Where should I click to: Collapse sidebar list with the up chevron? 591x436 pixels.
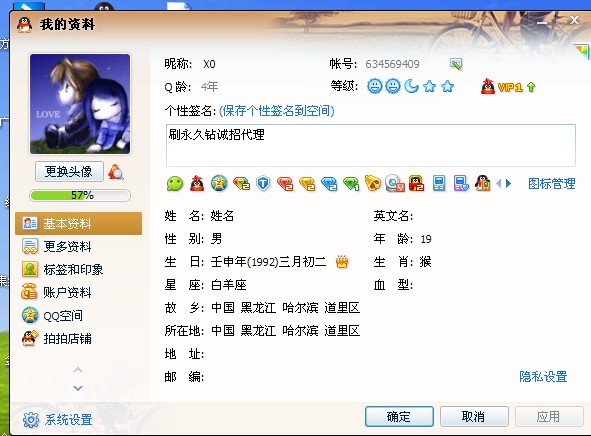(x=78, y=370)
